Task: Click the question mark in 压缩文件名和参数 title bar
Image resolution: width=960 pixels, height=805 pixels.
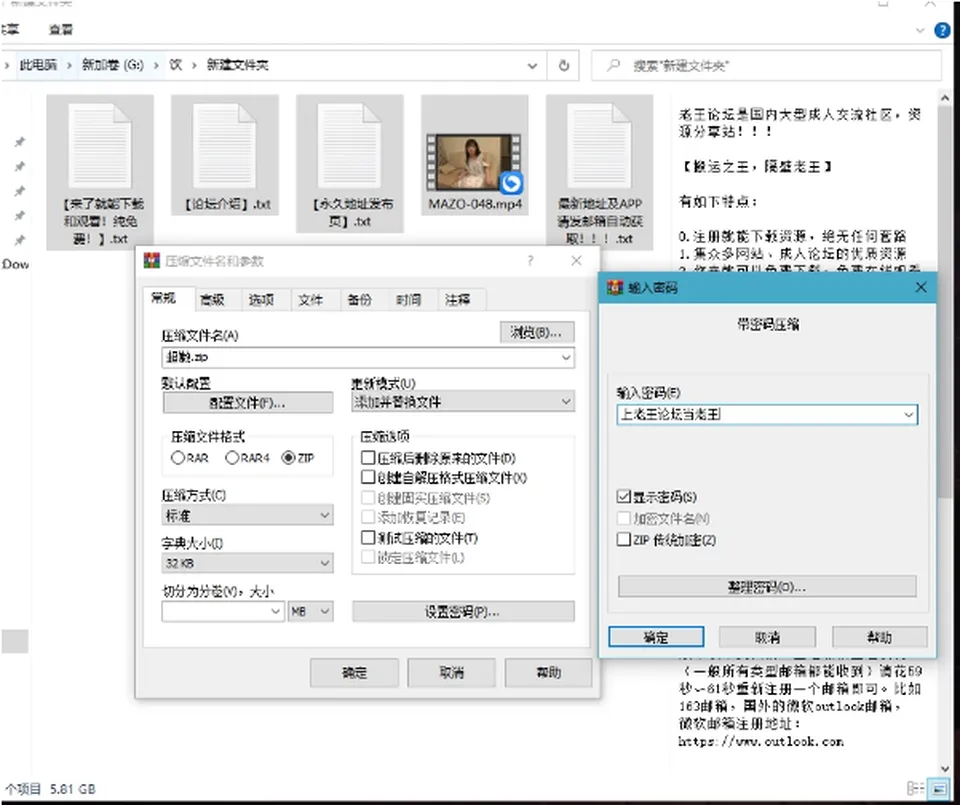Action: point(530,261)
